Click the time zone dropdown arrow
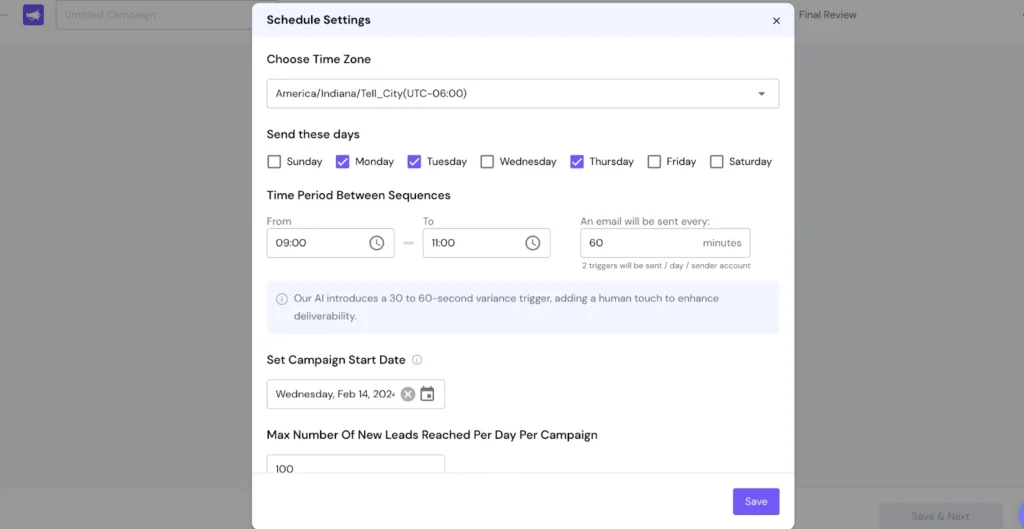Screen dimensions: 1024x529 click(x=761, y=94)
